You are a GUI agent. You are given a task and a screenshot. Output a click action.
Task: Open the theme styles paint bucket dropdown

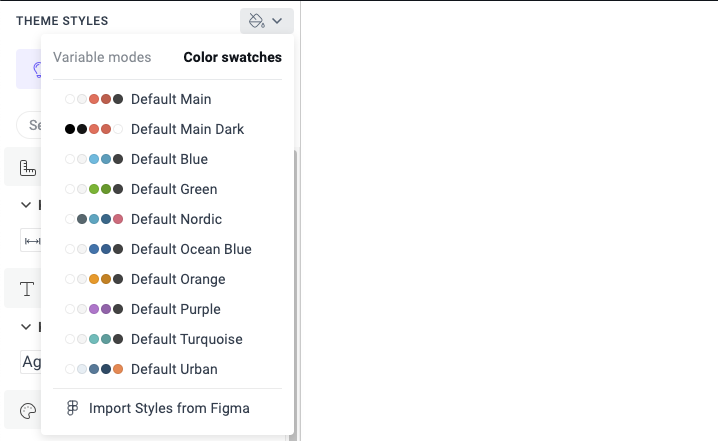pos(266,21)
